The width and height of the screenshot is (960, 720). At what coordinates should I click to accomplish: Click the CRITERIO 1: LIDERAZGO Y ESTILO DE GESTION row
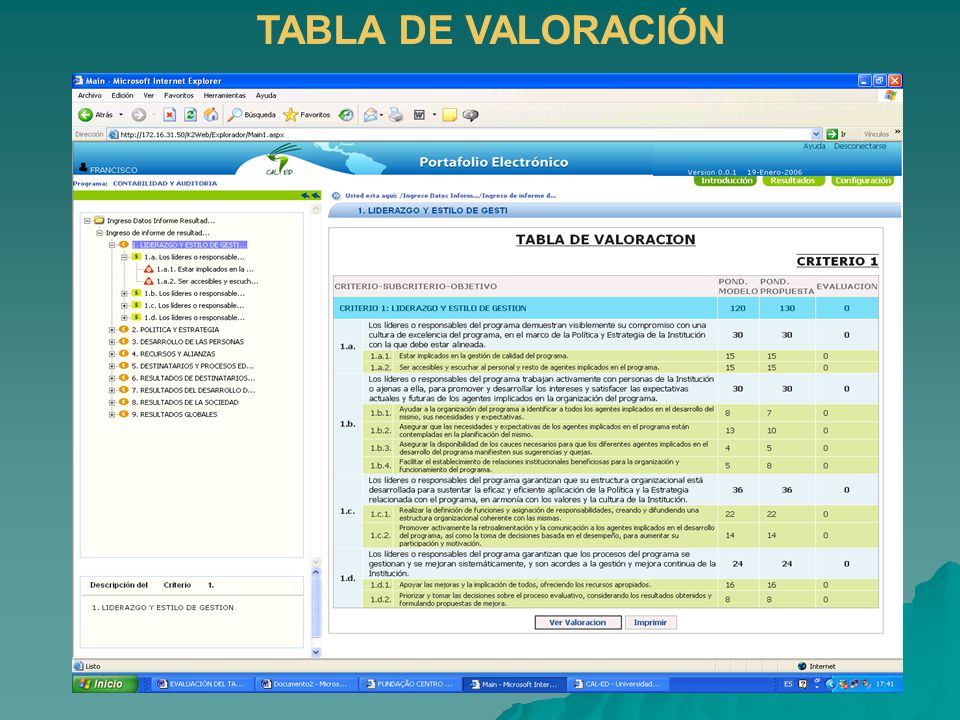[606, 308]
